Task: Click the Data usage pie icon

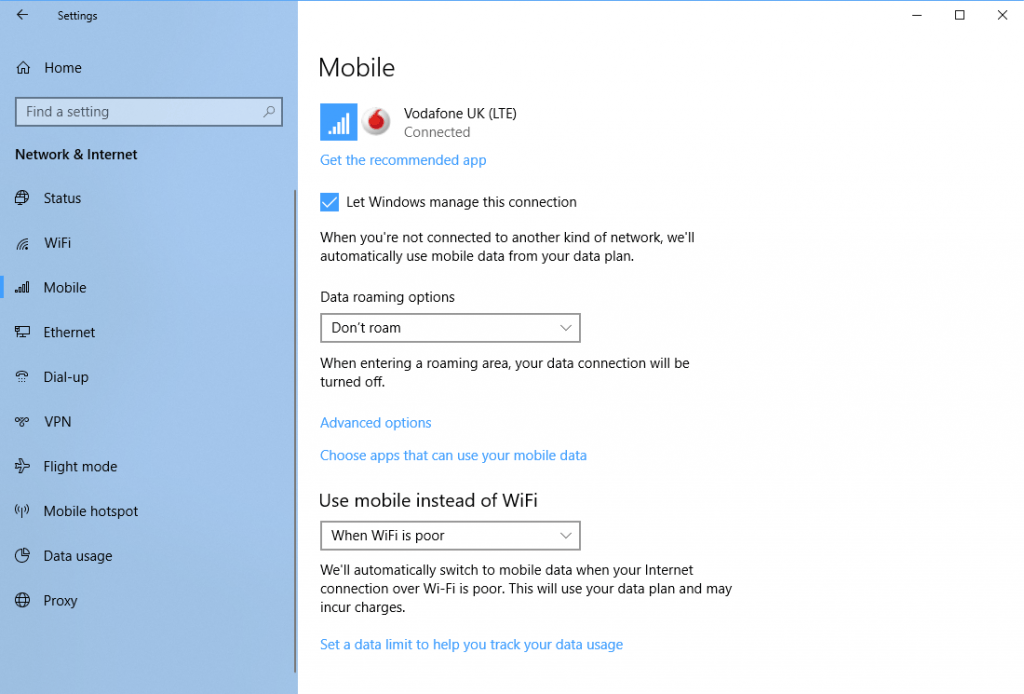Action: 22,556
